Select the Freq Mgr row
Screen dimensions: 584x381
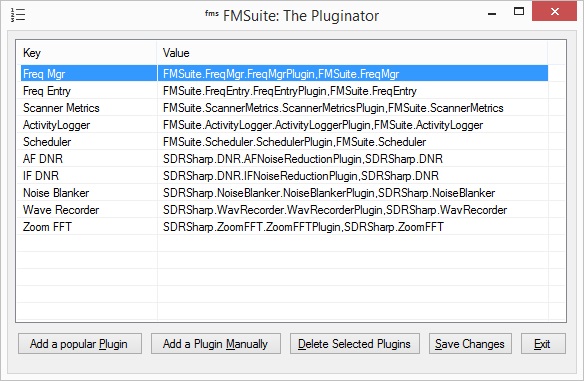(x=284, y=74)
